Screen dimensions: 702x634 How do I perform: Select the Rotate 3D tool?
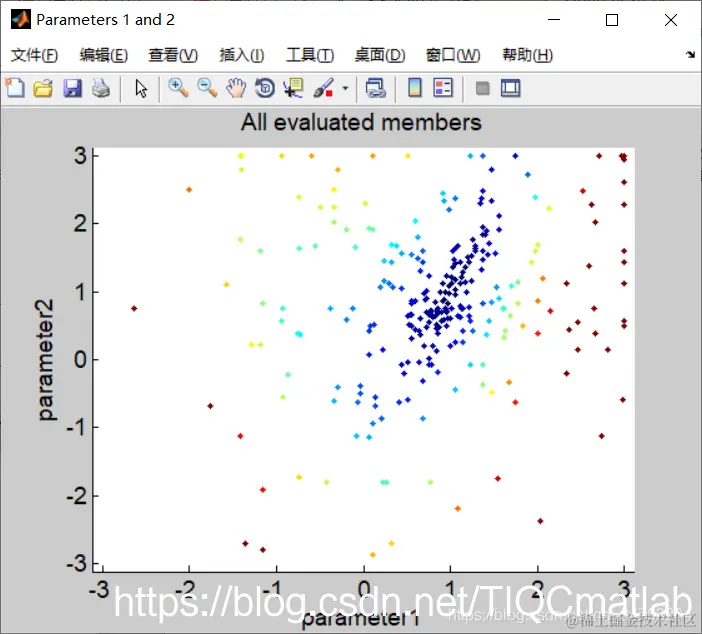click(265, 88)
